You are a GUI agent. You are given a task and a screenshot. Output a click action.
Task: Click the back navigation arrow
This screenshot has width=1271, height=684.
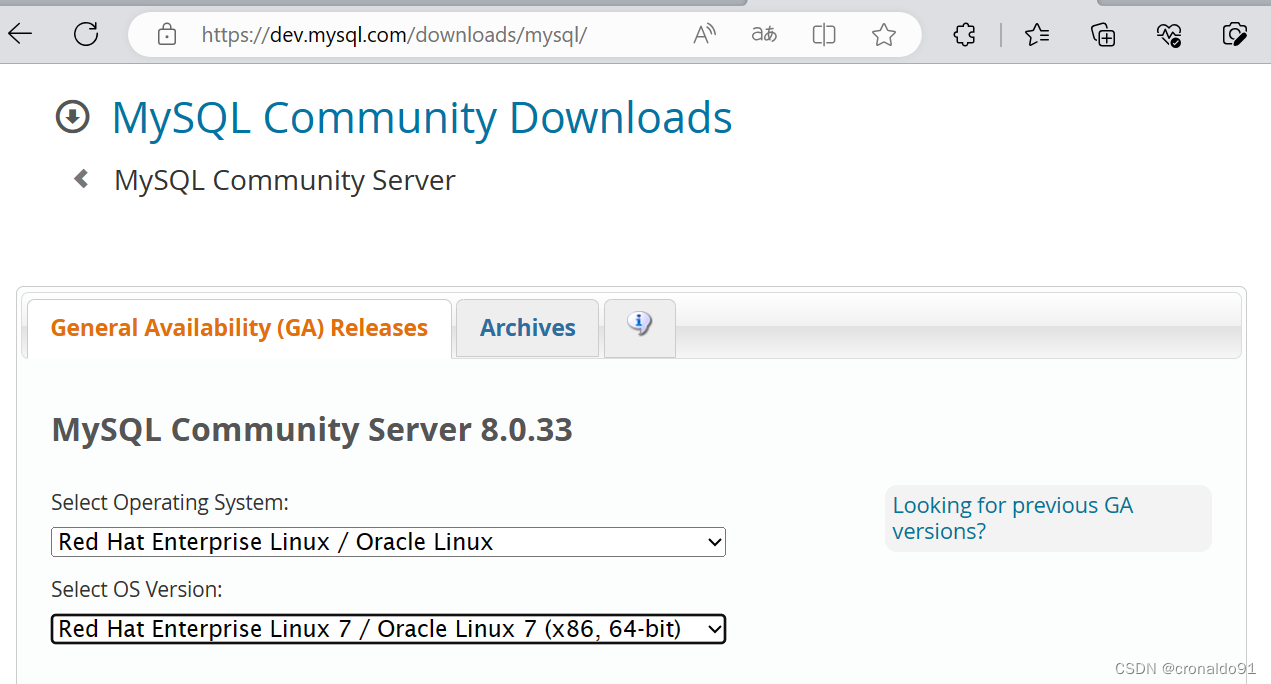click(x=20, y=33)
